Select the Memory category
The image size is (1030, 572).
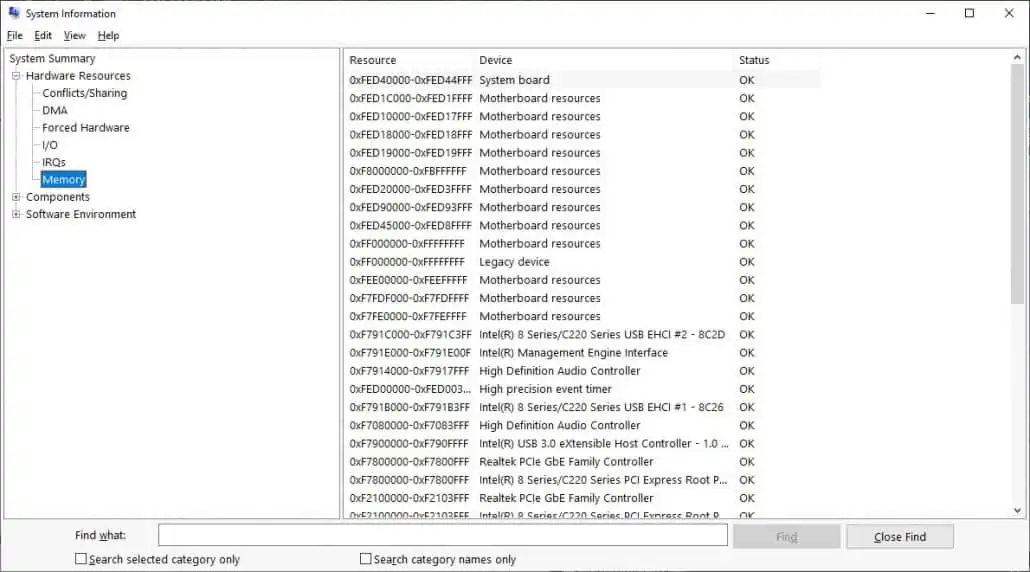coord(64,179)
